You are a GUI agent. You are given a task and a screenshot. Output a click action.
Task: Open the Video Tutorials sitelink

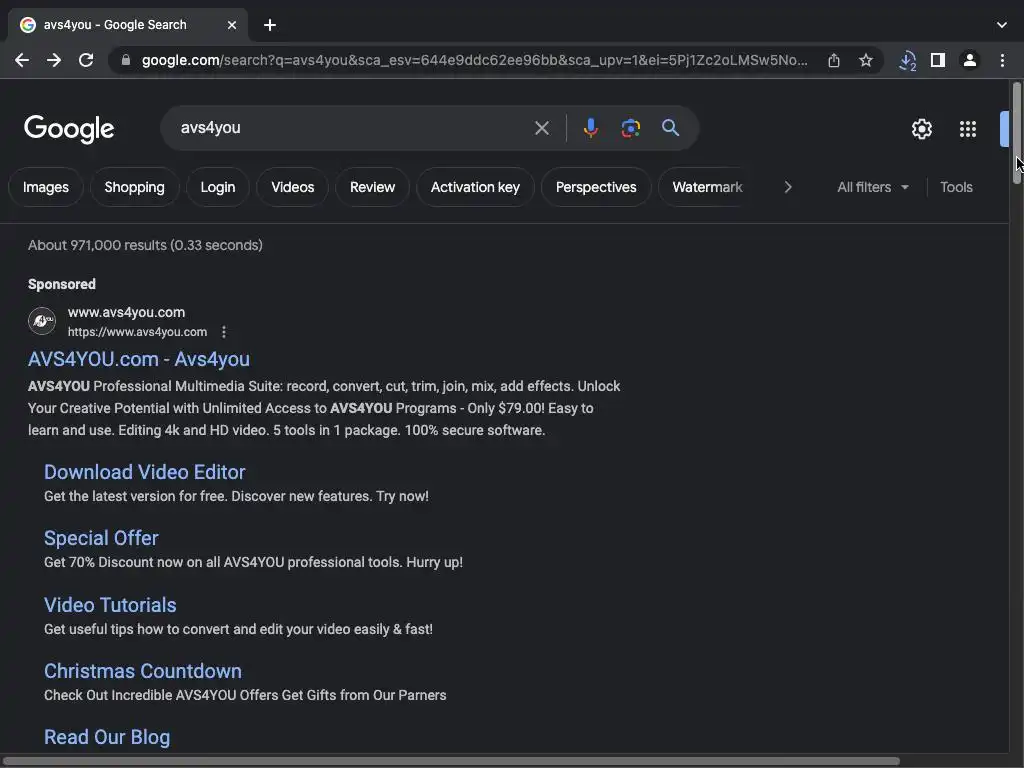coord(110,605)
